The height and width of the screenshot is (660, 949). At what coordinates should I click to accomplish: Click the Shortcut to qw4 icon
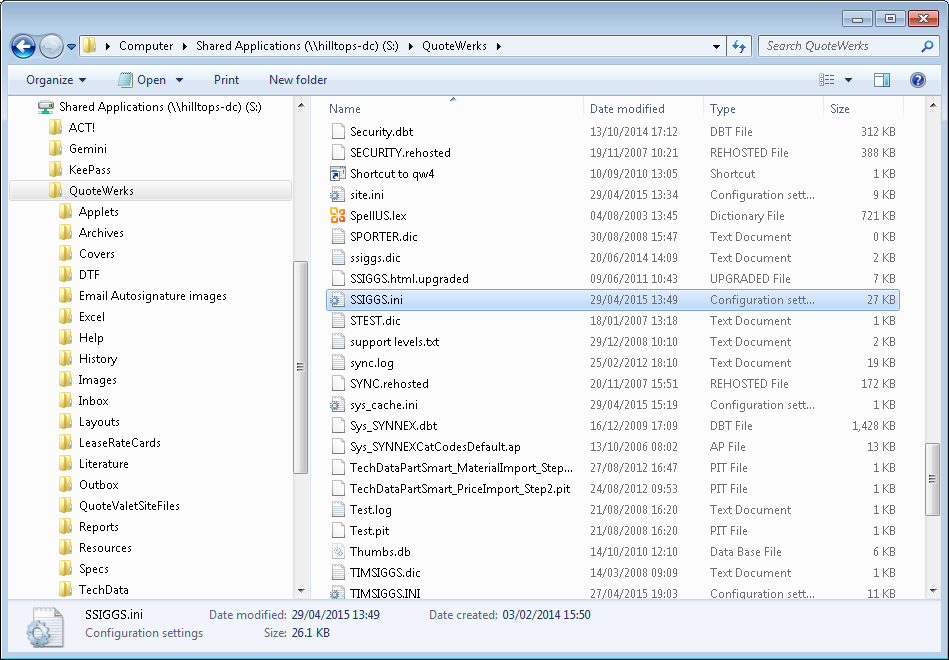click(338, 174)
